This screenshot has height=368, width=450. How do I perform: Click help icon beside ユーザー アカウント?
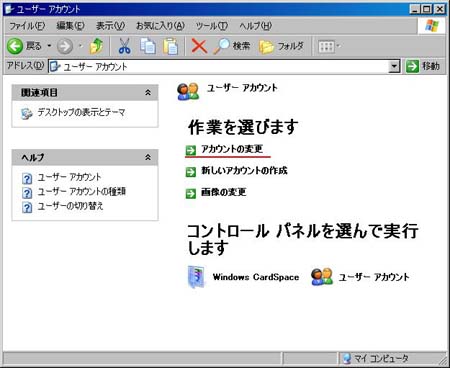pos(27,179)
